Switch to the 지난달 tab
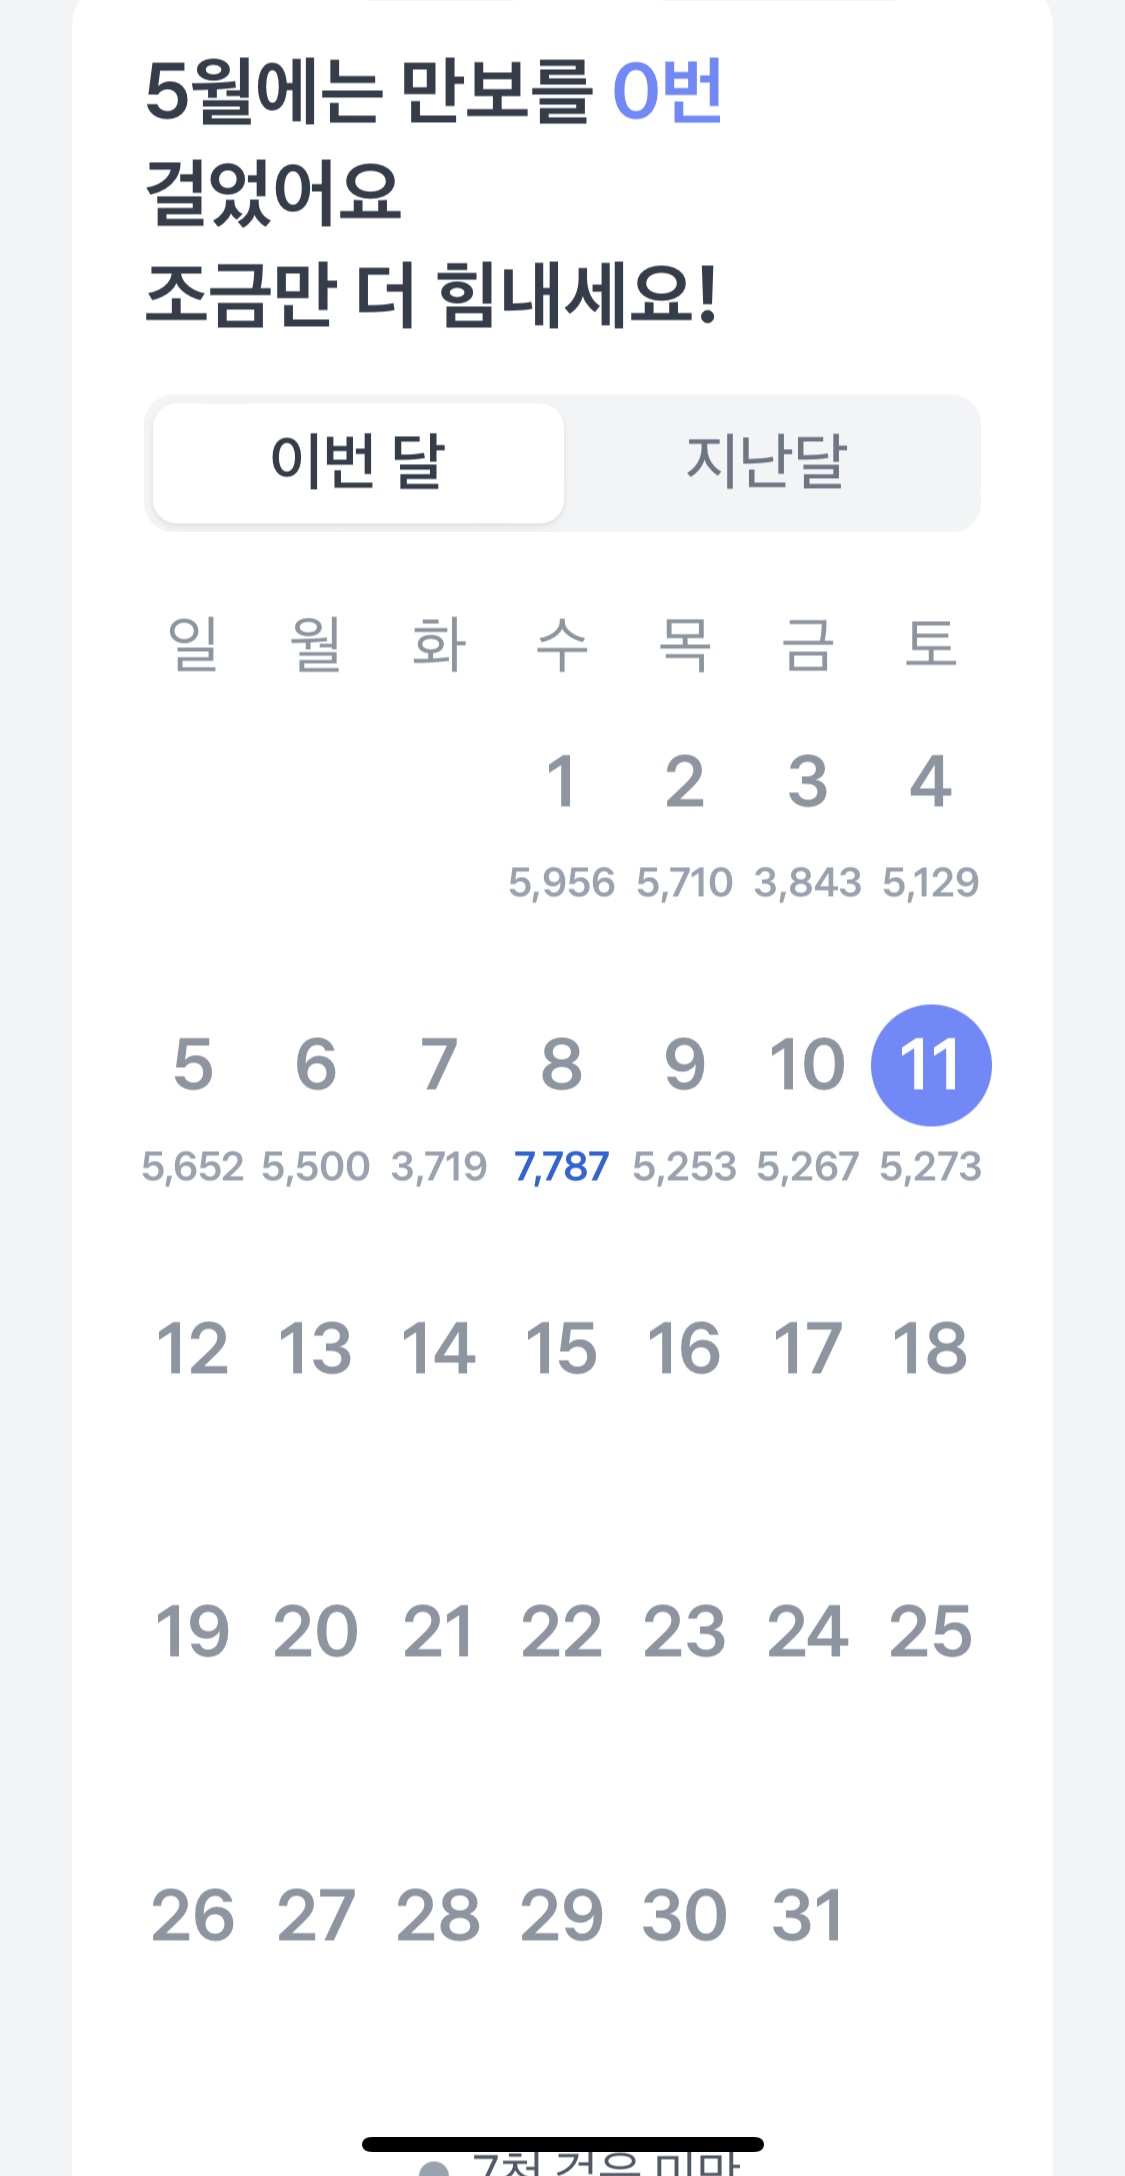The width and height of the screenshot is (1125, 2176). coord(767,463)
